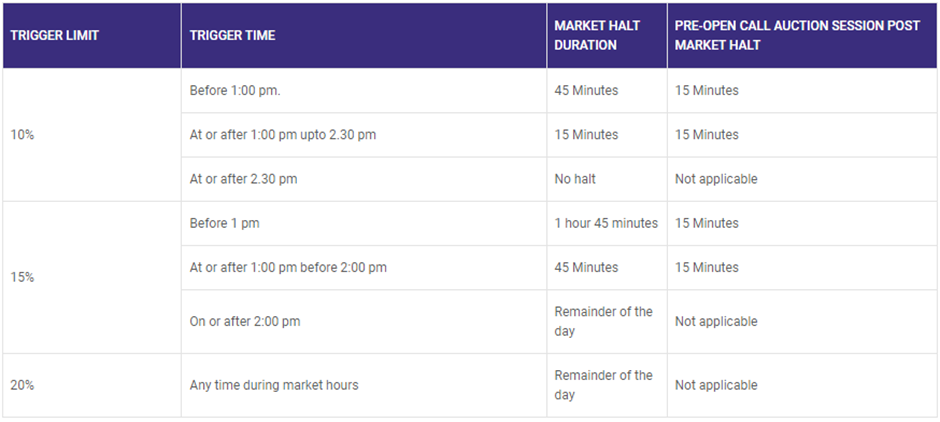
Task: Click the "15 Minutes" market halt duration cell
Action: pos(586,135)
